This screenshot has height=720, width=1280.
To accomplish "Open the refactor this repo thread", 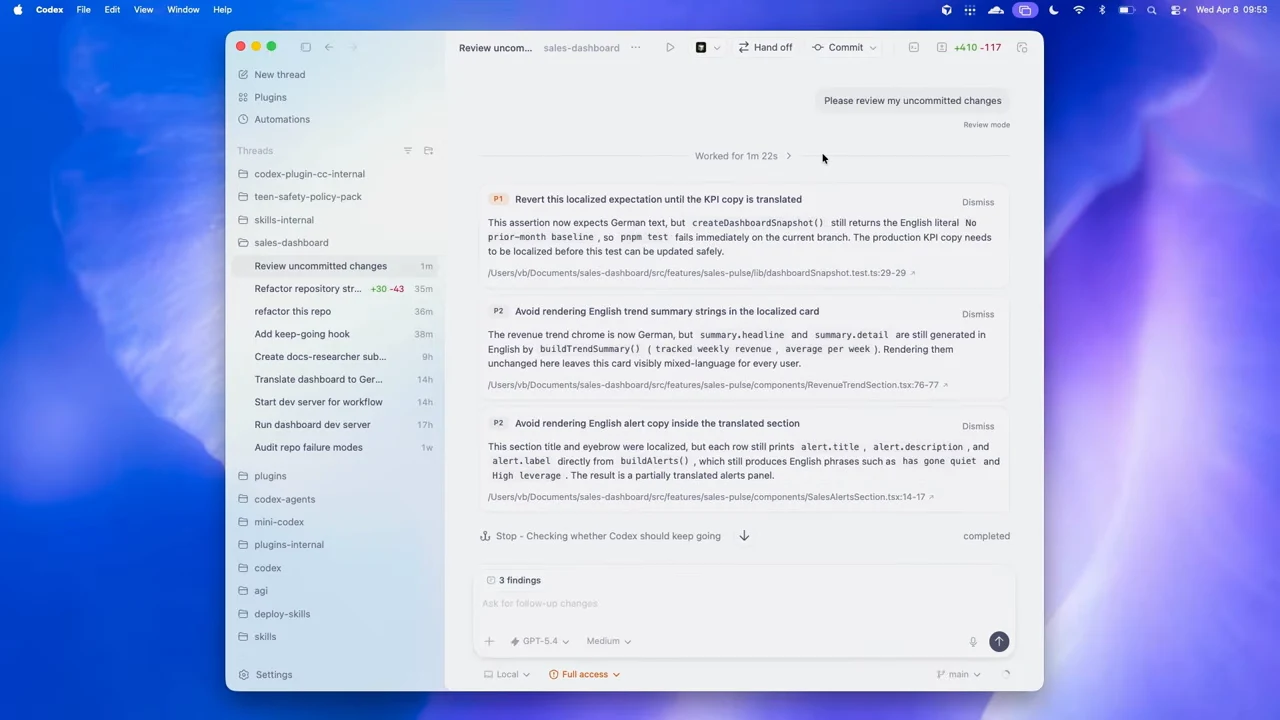I will (x=334, y=311).
